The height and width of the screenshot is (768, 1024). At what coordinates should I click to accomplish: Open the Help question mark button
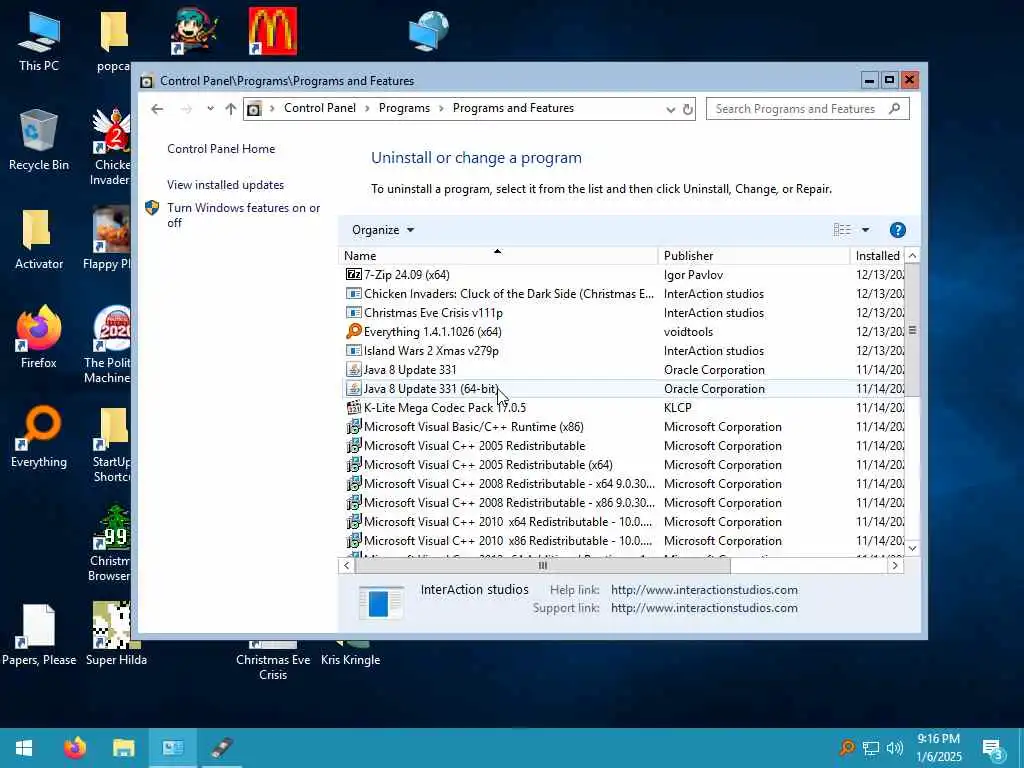pos(897,230)
